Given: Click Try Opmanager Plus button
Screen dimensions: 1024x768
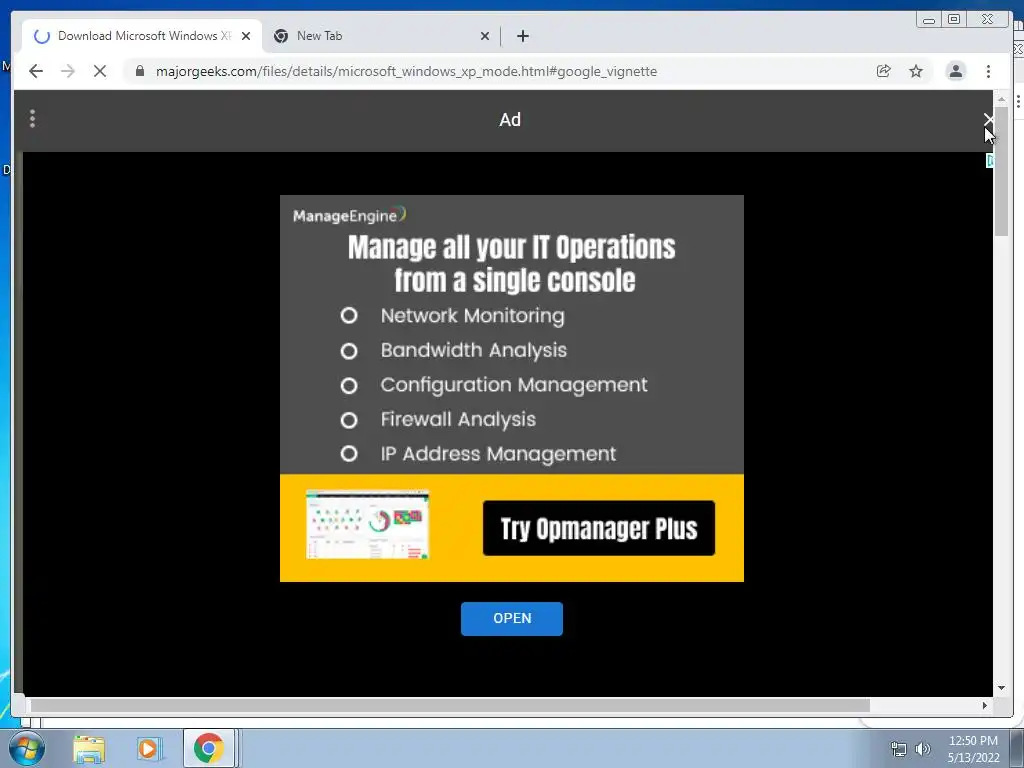Looking at the screenshot, I should tap(599, 528).
